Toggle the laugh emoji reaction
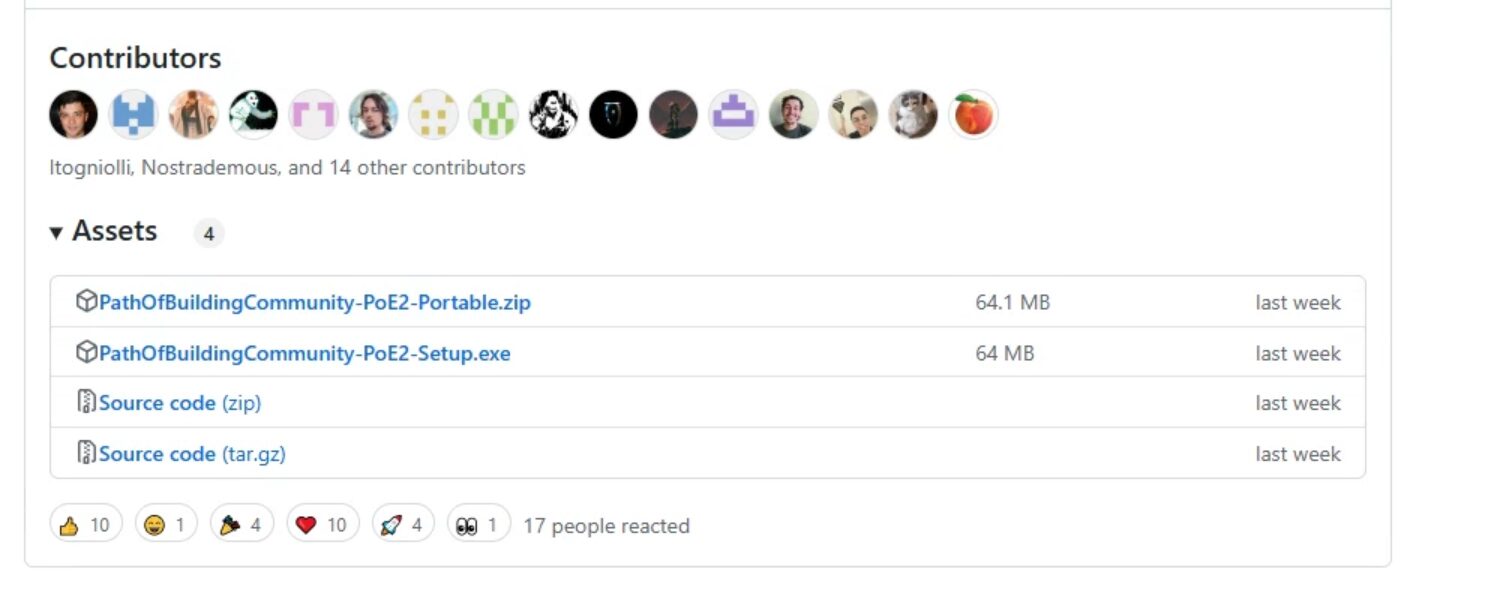This screenshot has height=599, width=1486. 166,525
